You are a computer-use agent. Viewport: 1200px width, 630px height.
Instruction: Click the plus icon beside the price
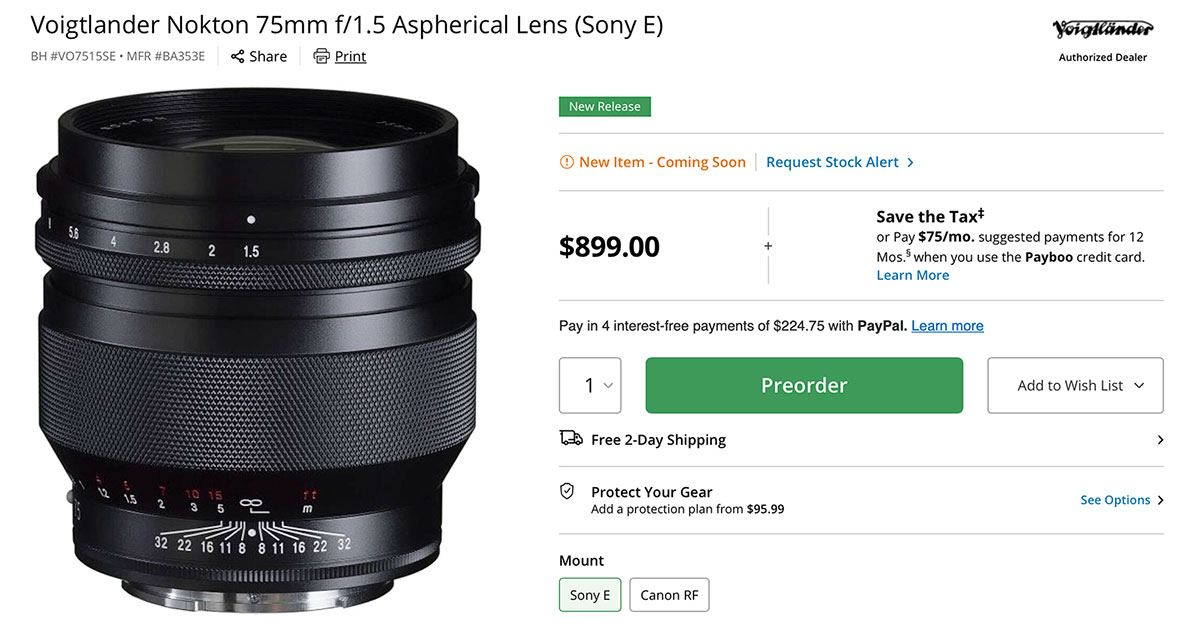coord(768,246)
